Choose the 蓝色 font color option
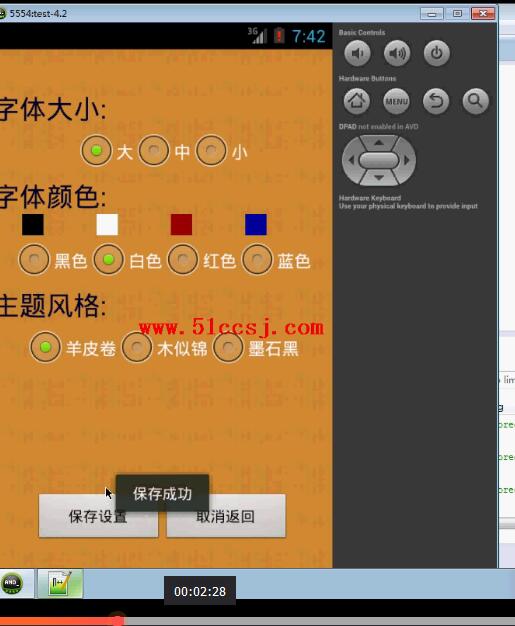This screenshot has width=515, height=626. point(257,260)
